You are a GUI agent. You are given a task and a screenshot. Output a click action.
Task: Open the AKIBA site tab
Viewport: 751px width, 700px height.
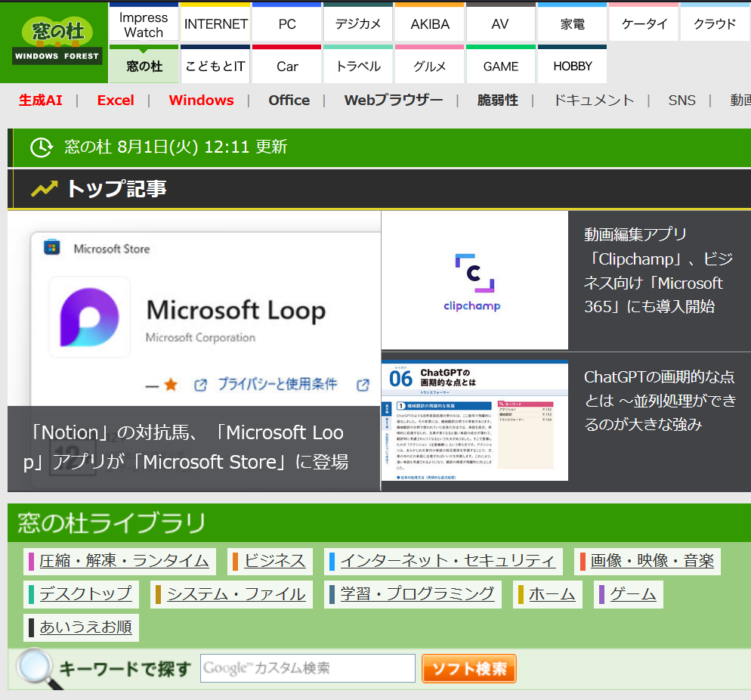(x=429, y=24)
